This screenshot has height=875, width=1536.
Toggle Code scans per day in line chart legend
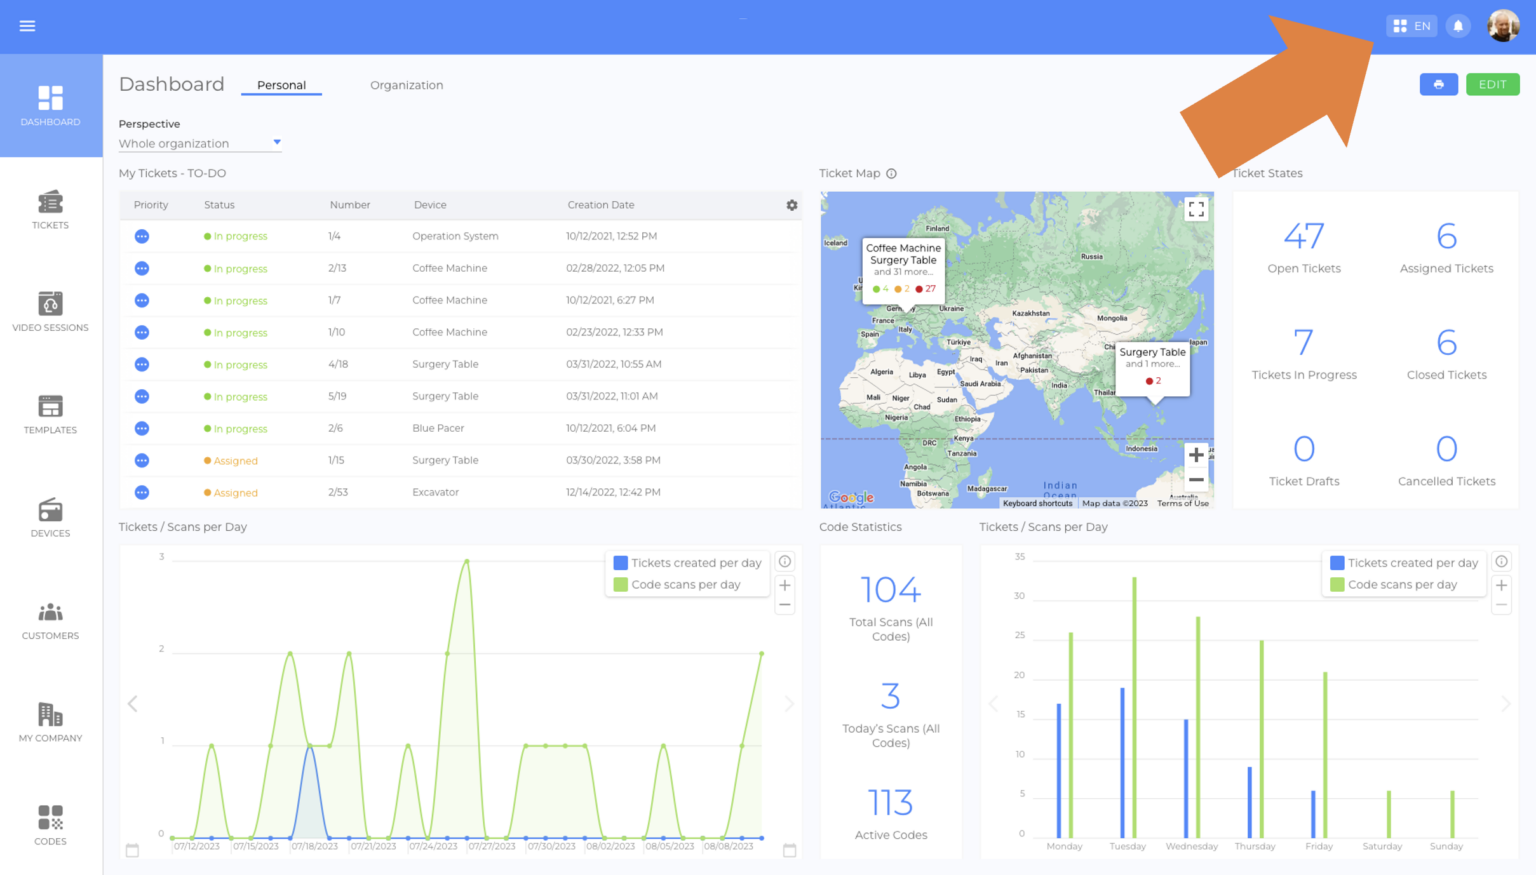tap(677, 585)
